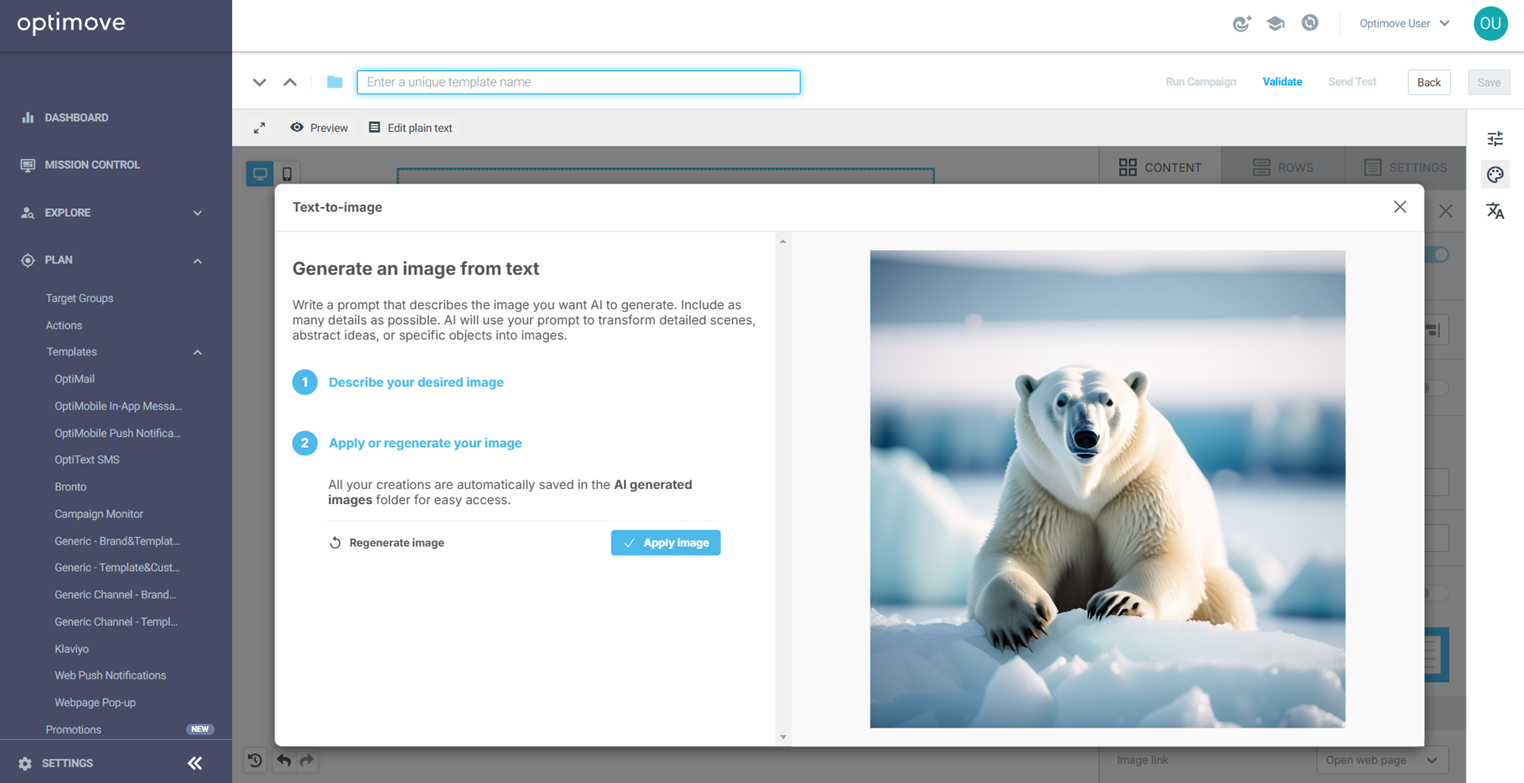Click the undo arrow at bottom
The image size is (1524, 783).
(284, 761)
